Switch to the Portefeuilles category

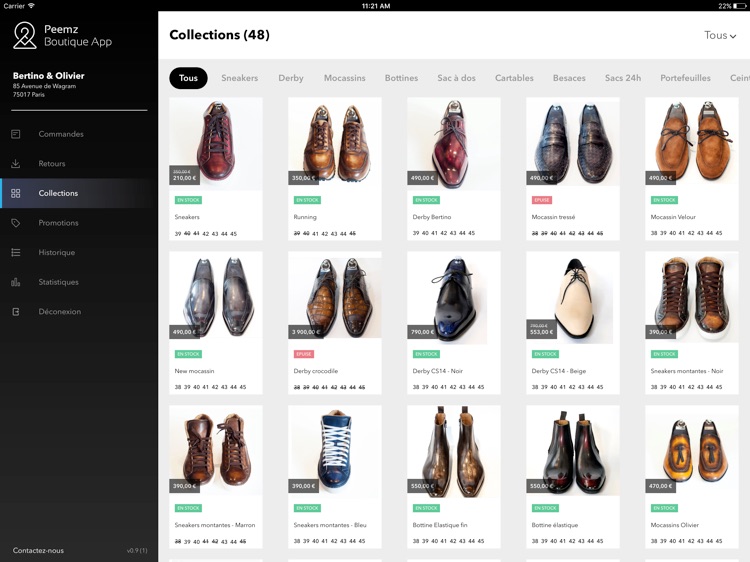[685, 78]
